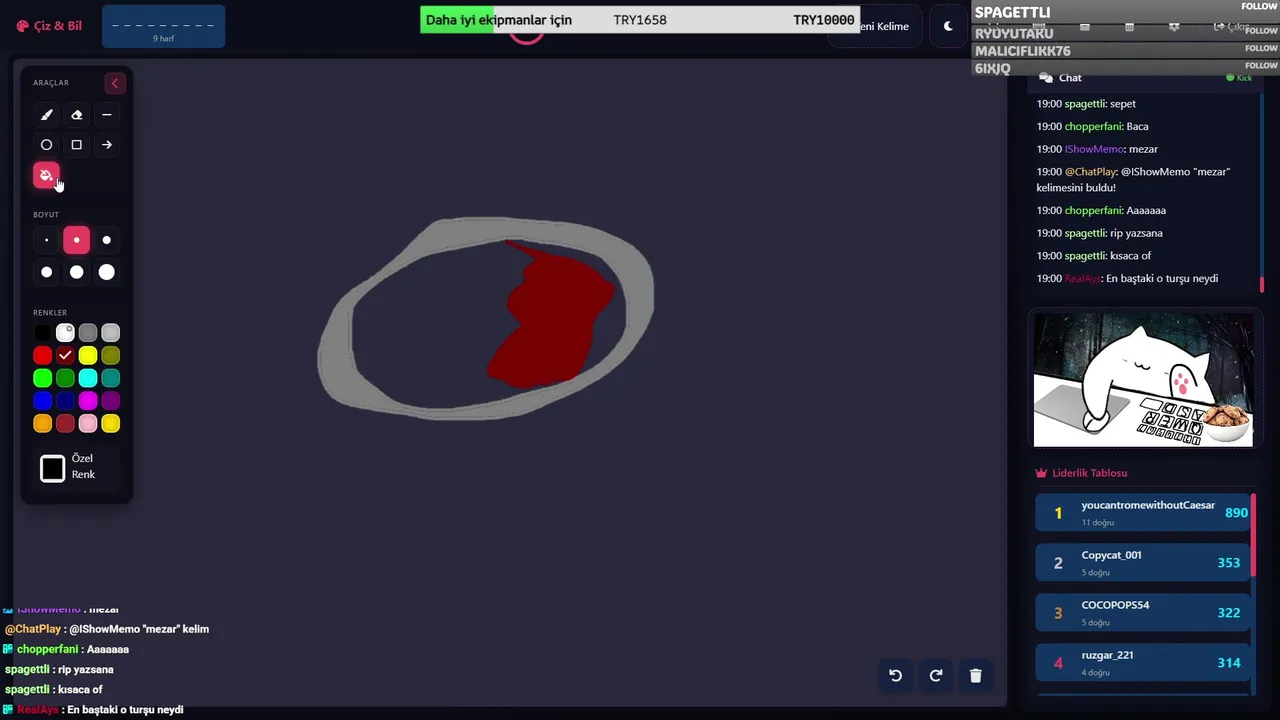Pick the orange color swatch
Image resolution: width=1280 pixels, height=720 pixels.
42,424
